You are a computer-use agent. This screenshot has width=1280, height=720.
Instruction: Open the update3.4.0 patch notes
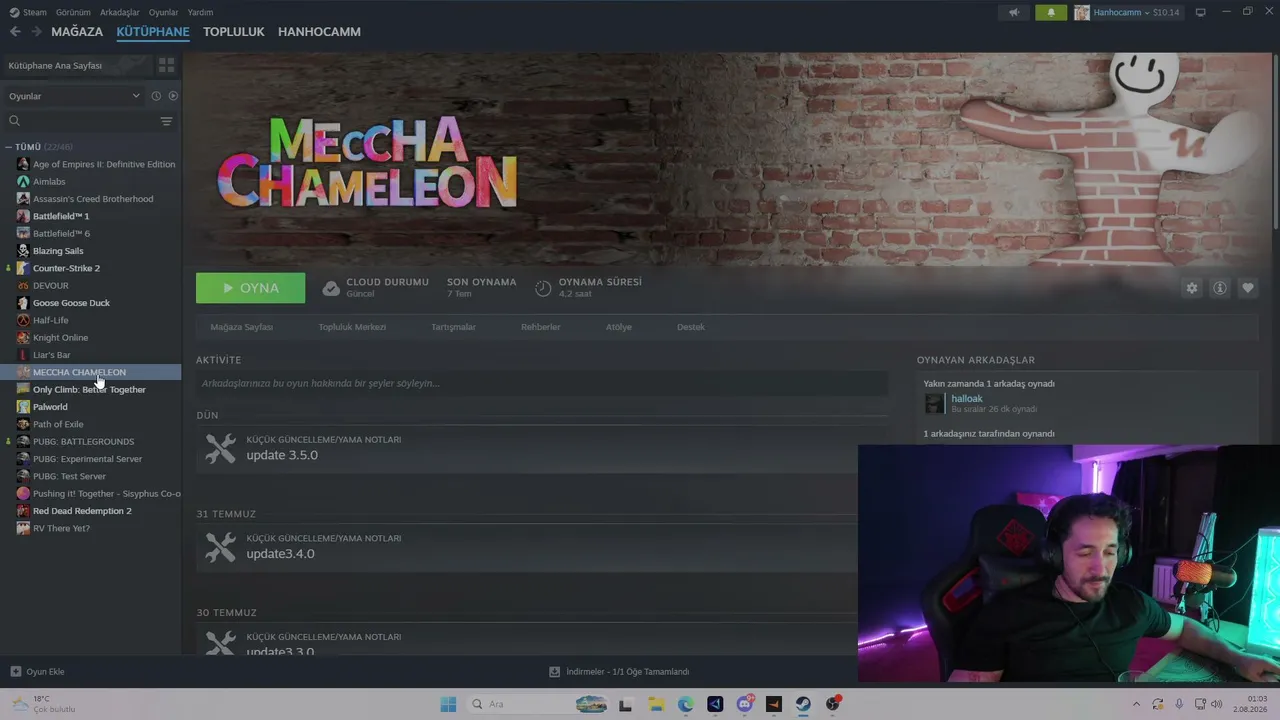281,554
